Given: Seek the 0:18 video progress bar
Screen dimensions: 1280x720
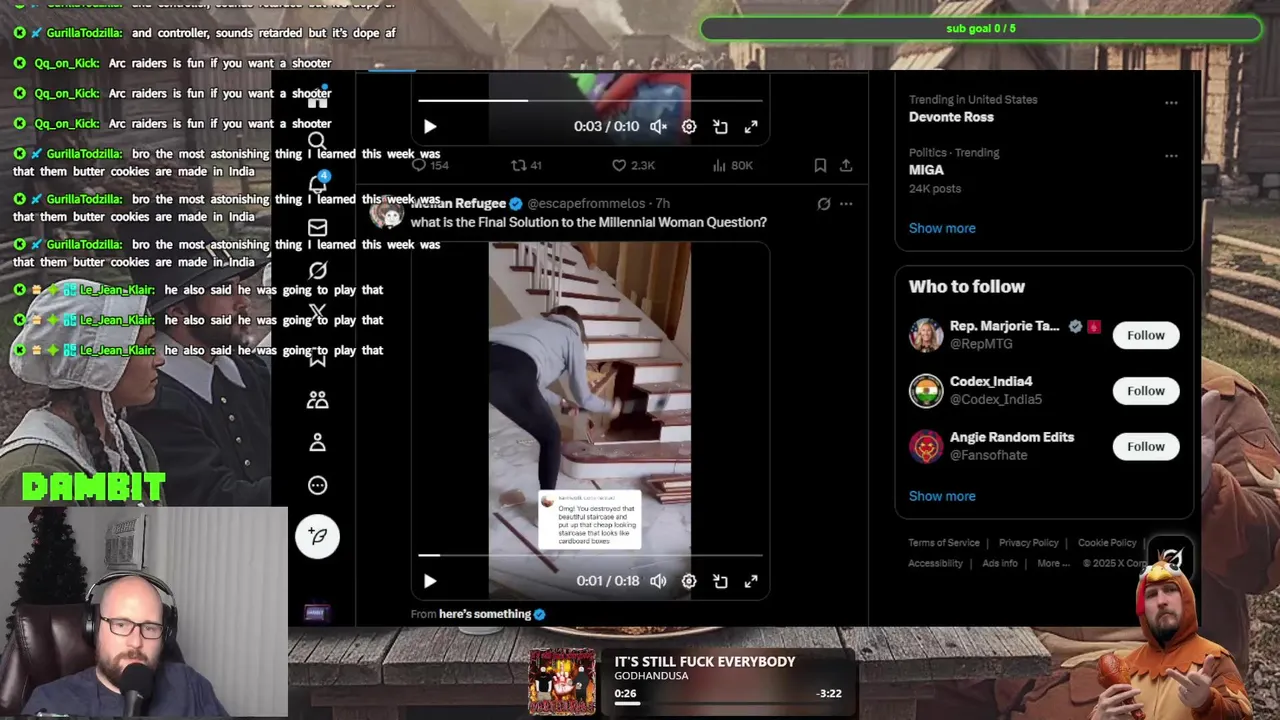Looking at the screenshot, I should 590,555.
